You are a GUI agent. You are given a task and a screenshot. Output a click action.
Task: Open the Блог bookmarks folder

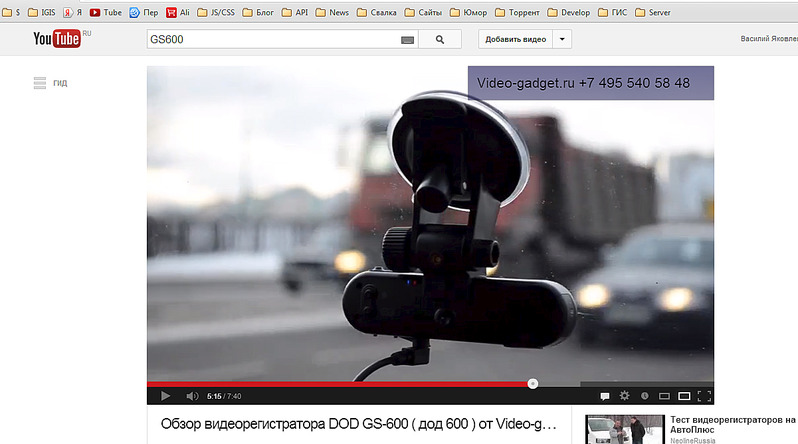(258, 12)
